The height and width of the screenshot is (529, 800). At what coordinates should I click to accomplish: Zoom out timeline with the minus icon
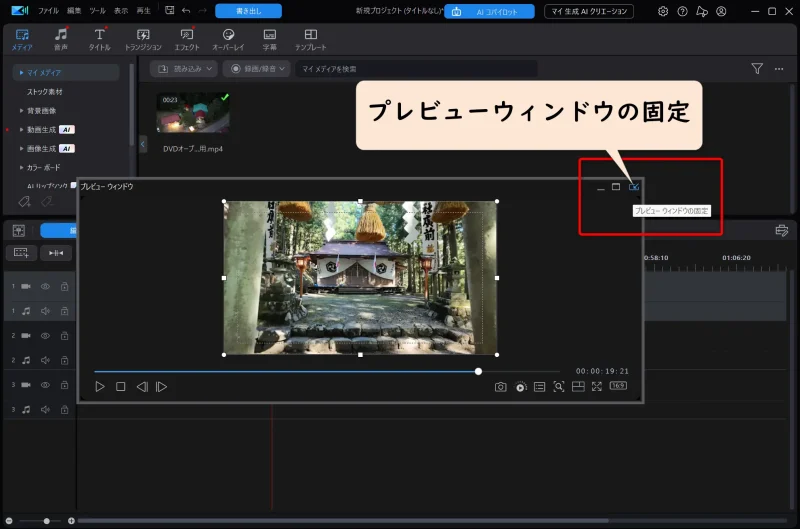tap(9, 521)
